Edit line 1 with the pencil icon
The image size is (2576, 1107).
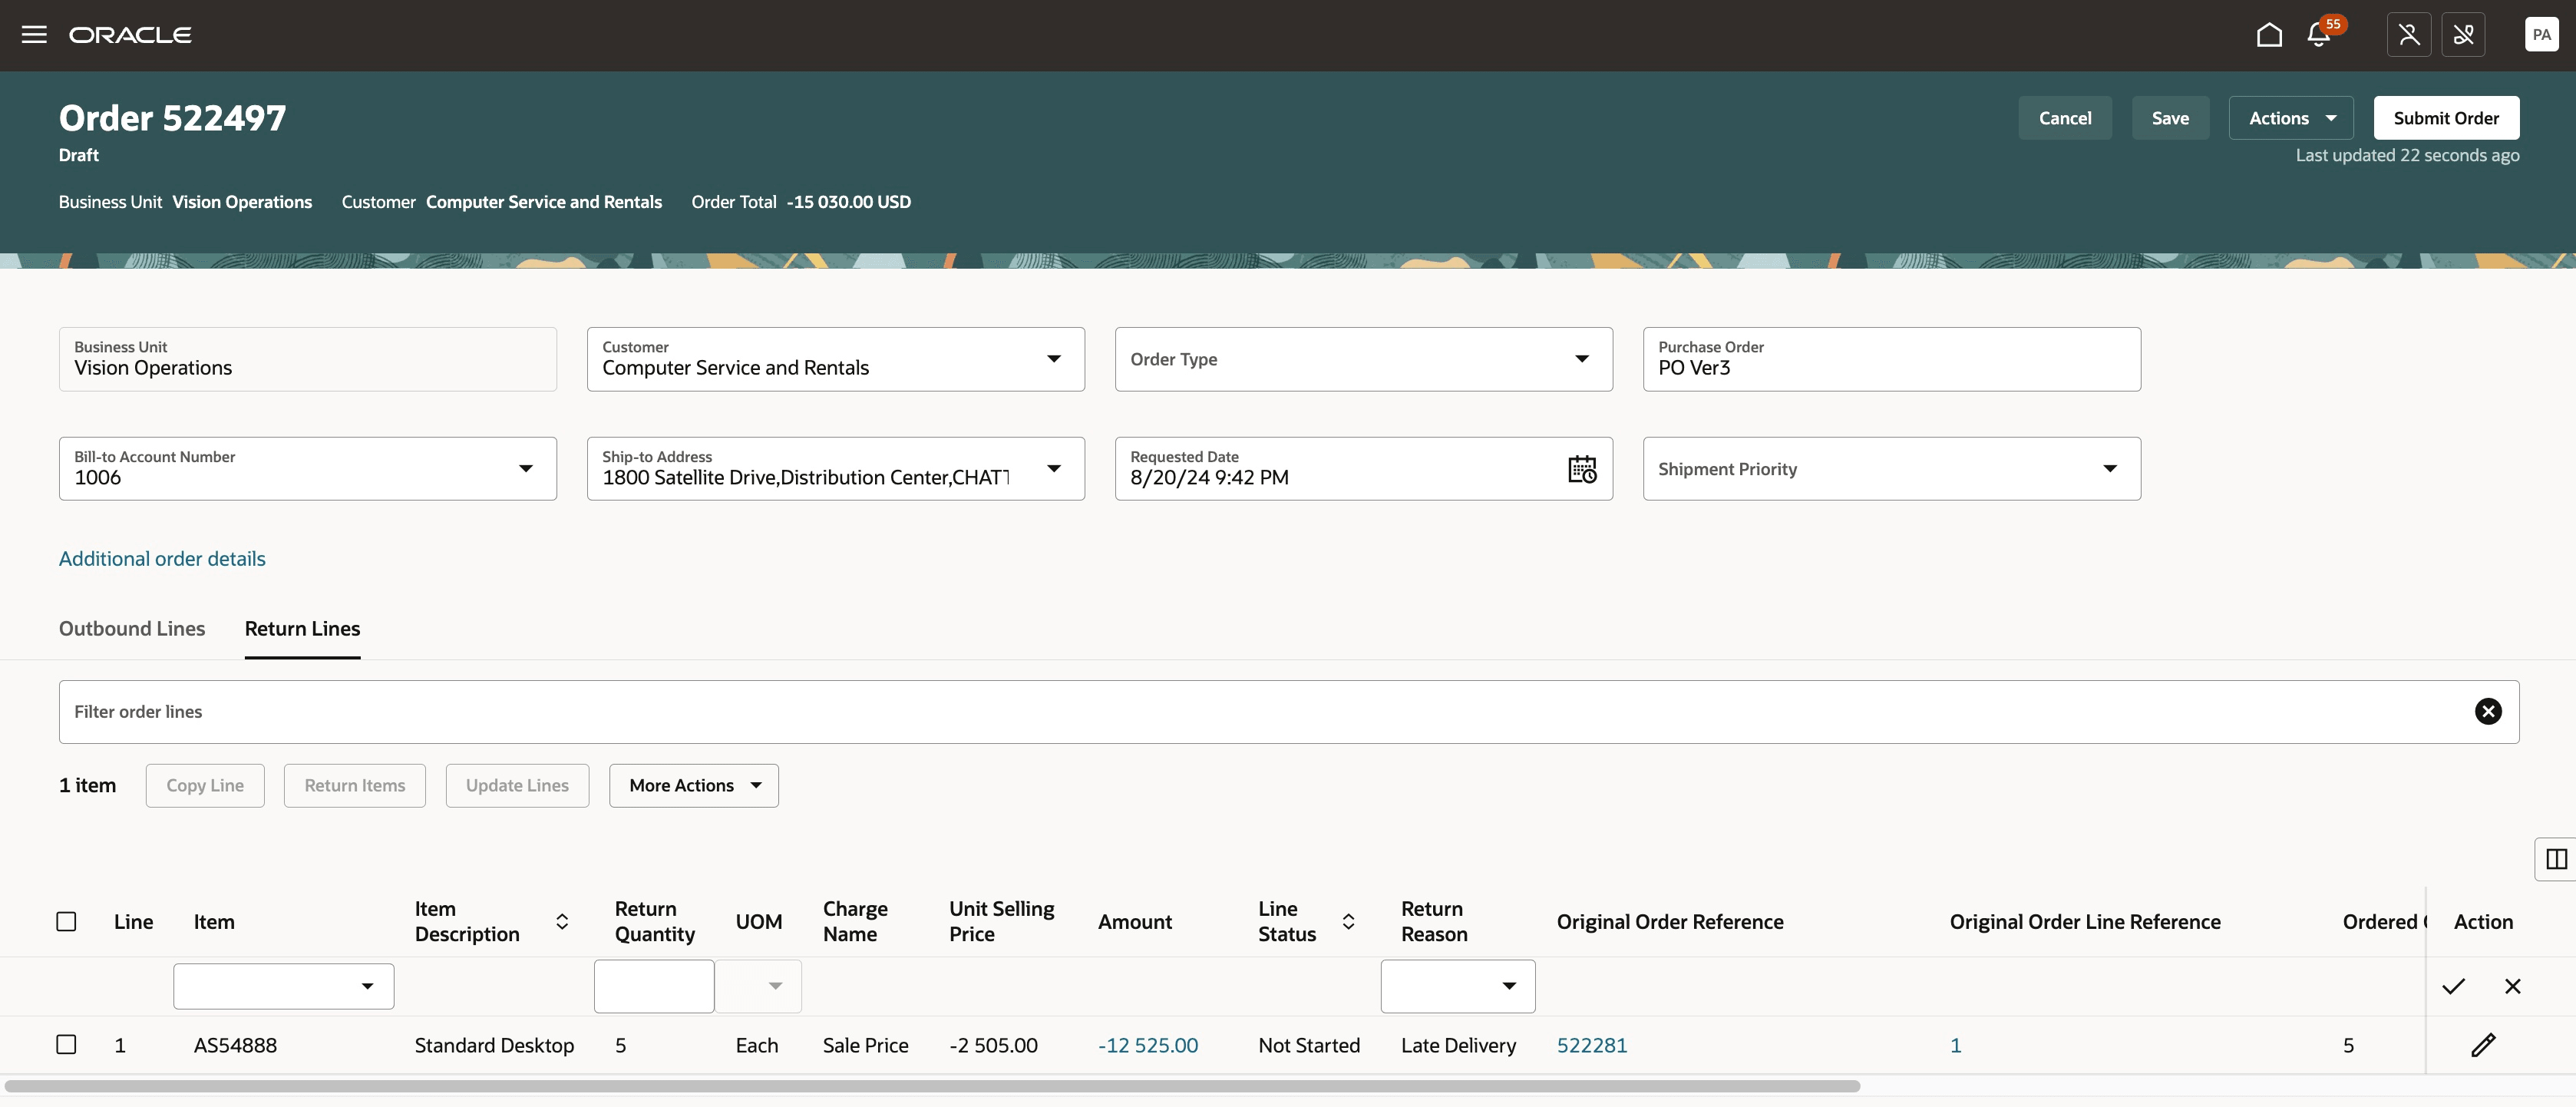click(x=2483, y=1045)
